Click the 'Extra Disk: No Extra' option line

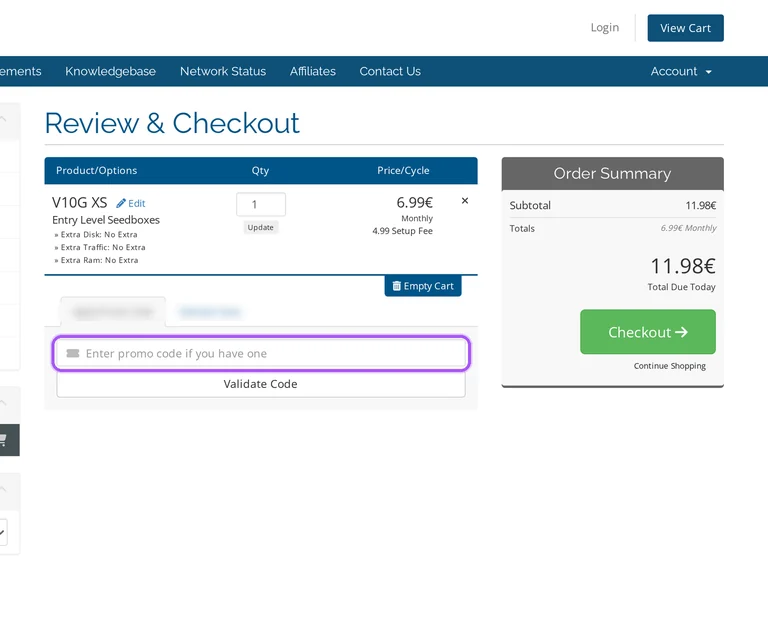coord(96,235)
